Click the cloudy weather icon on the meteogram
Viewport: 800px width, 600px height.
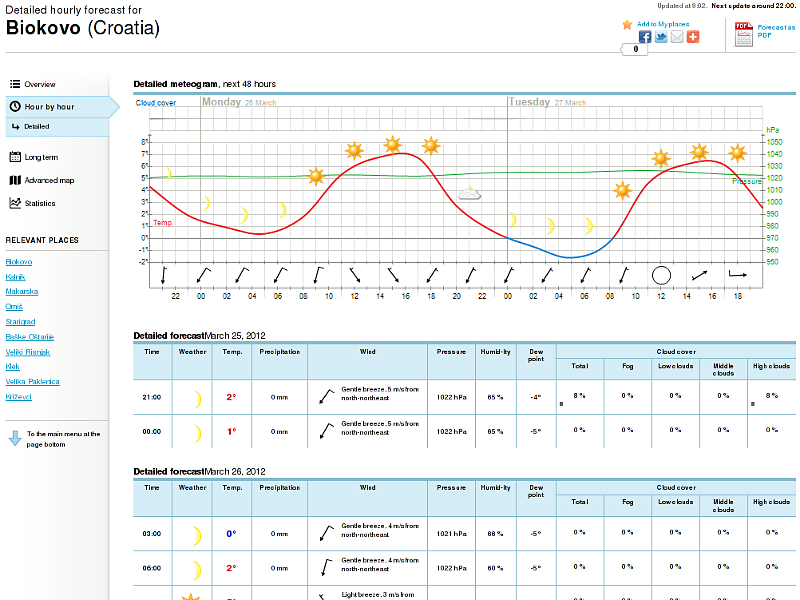470,192
